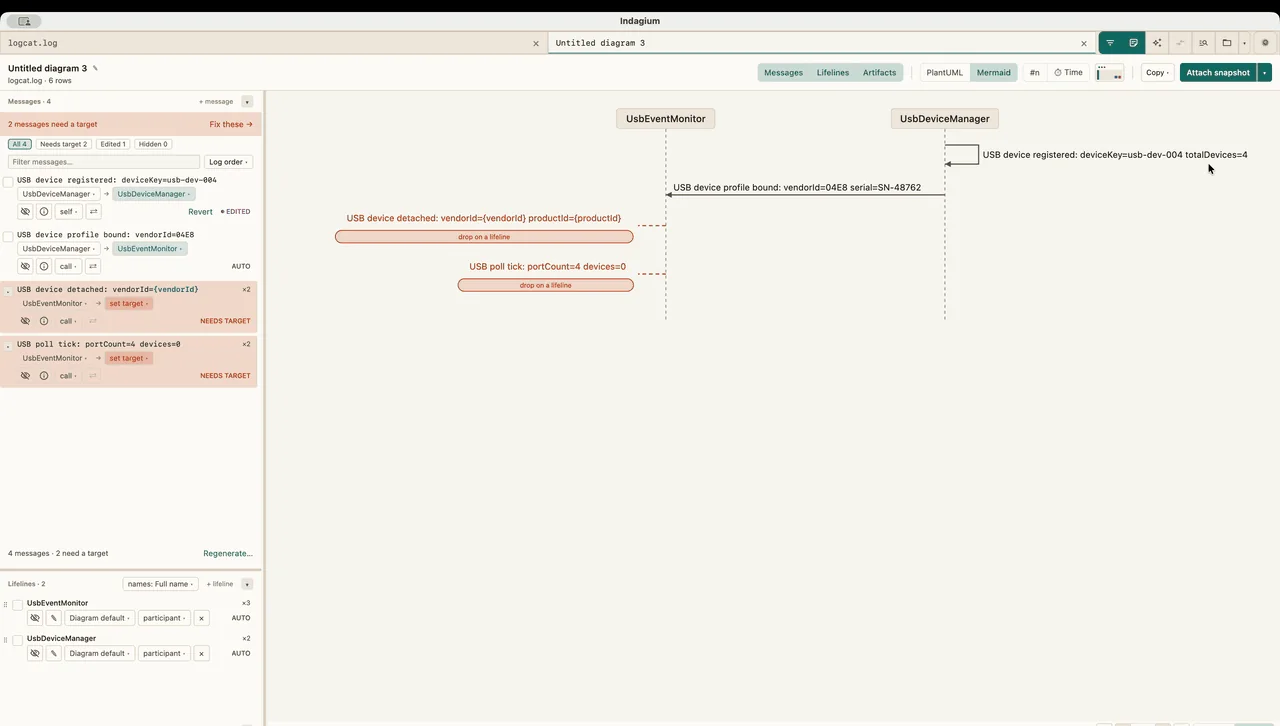Click the Attach snapshot button
Viewport: 1280px width, 726px height.
click(1218, 72)
